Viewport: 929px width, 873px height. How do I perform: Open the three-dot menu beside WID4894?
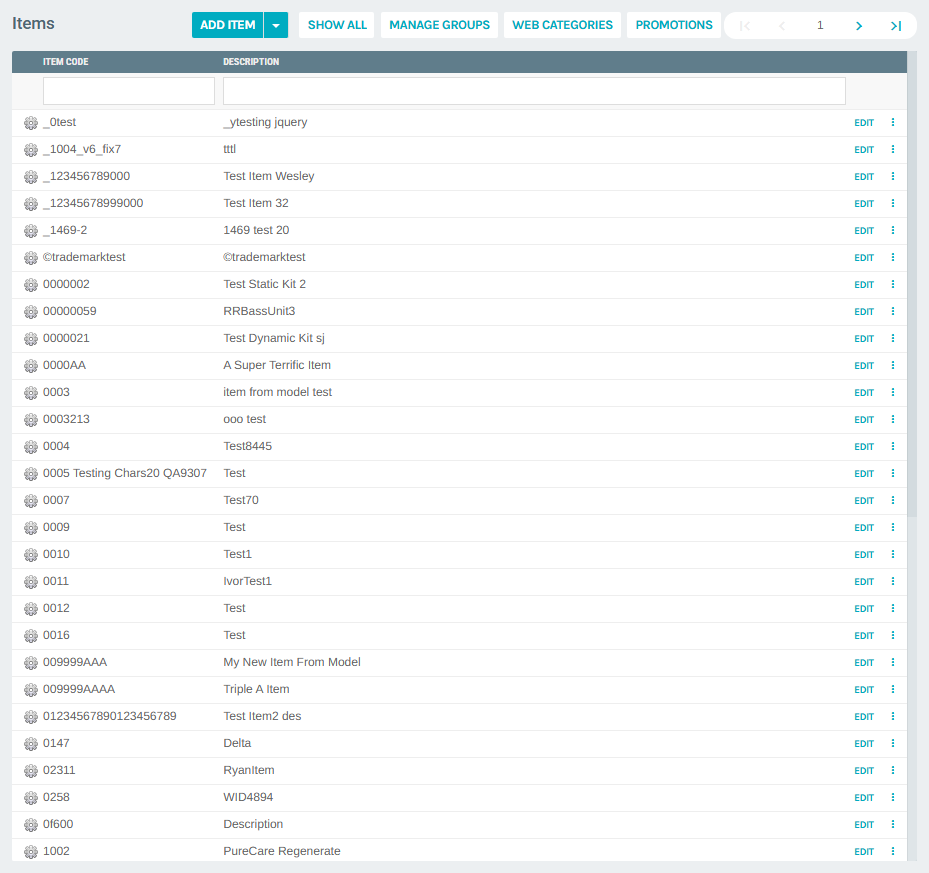[x=892, y=797]
